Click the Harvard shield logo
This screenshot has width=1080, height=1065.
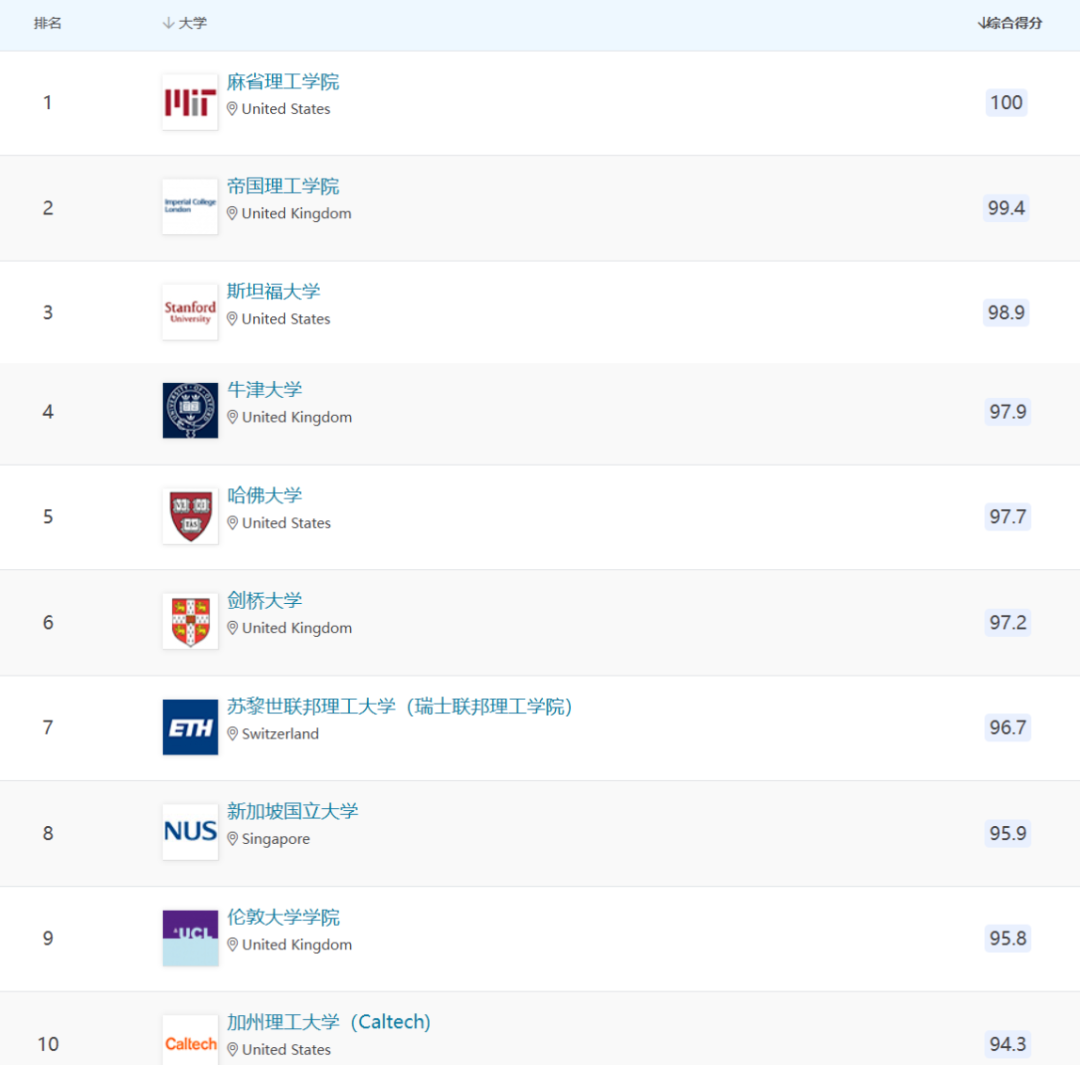[x=190, y=516]
